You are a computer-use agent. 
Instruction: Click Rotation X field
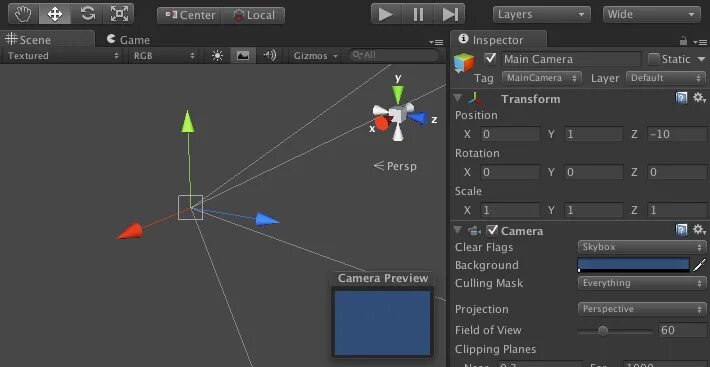click(x=510, y=172)
